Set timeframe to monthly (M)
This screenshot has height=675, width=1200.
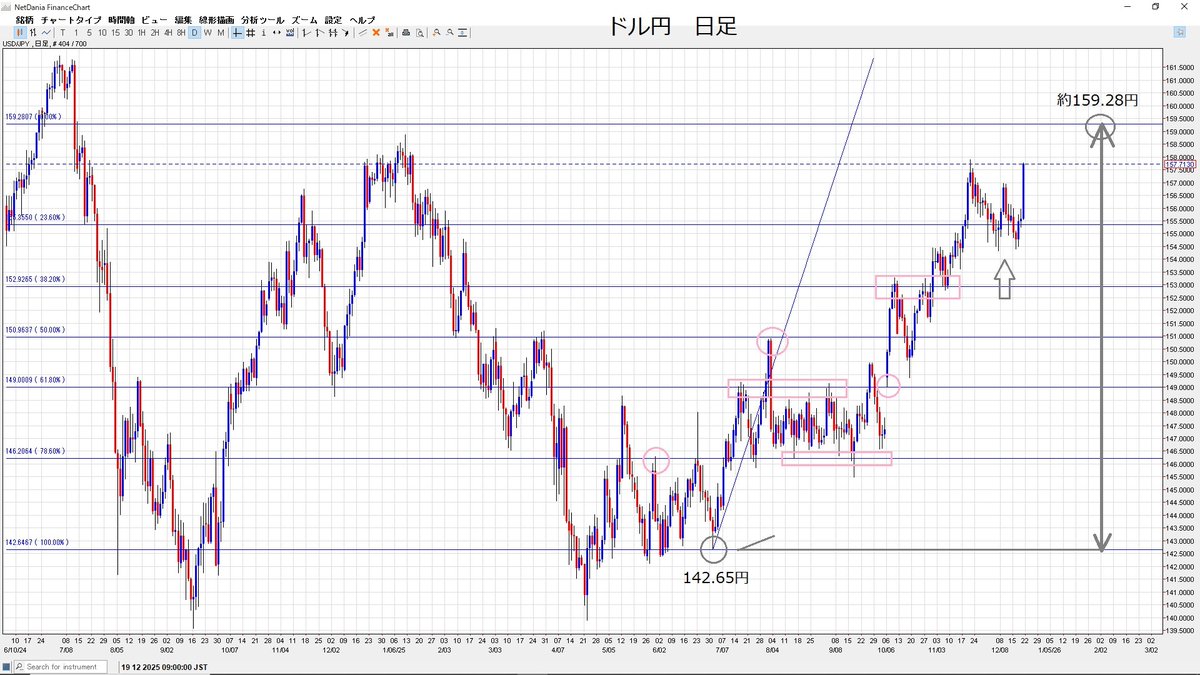pyautogui.click(x=220, y=32)
